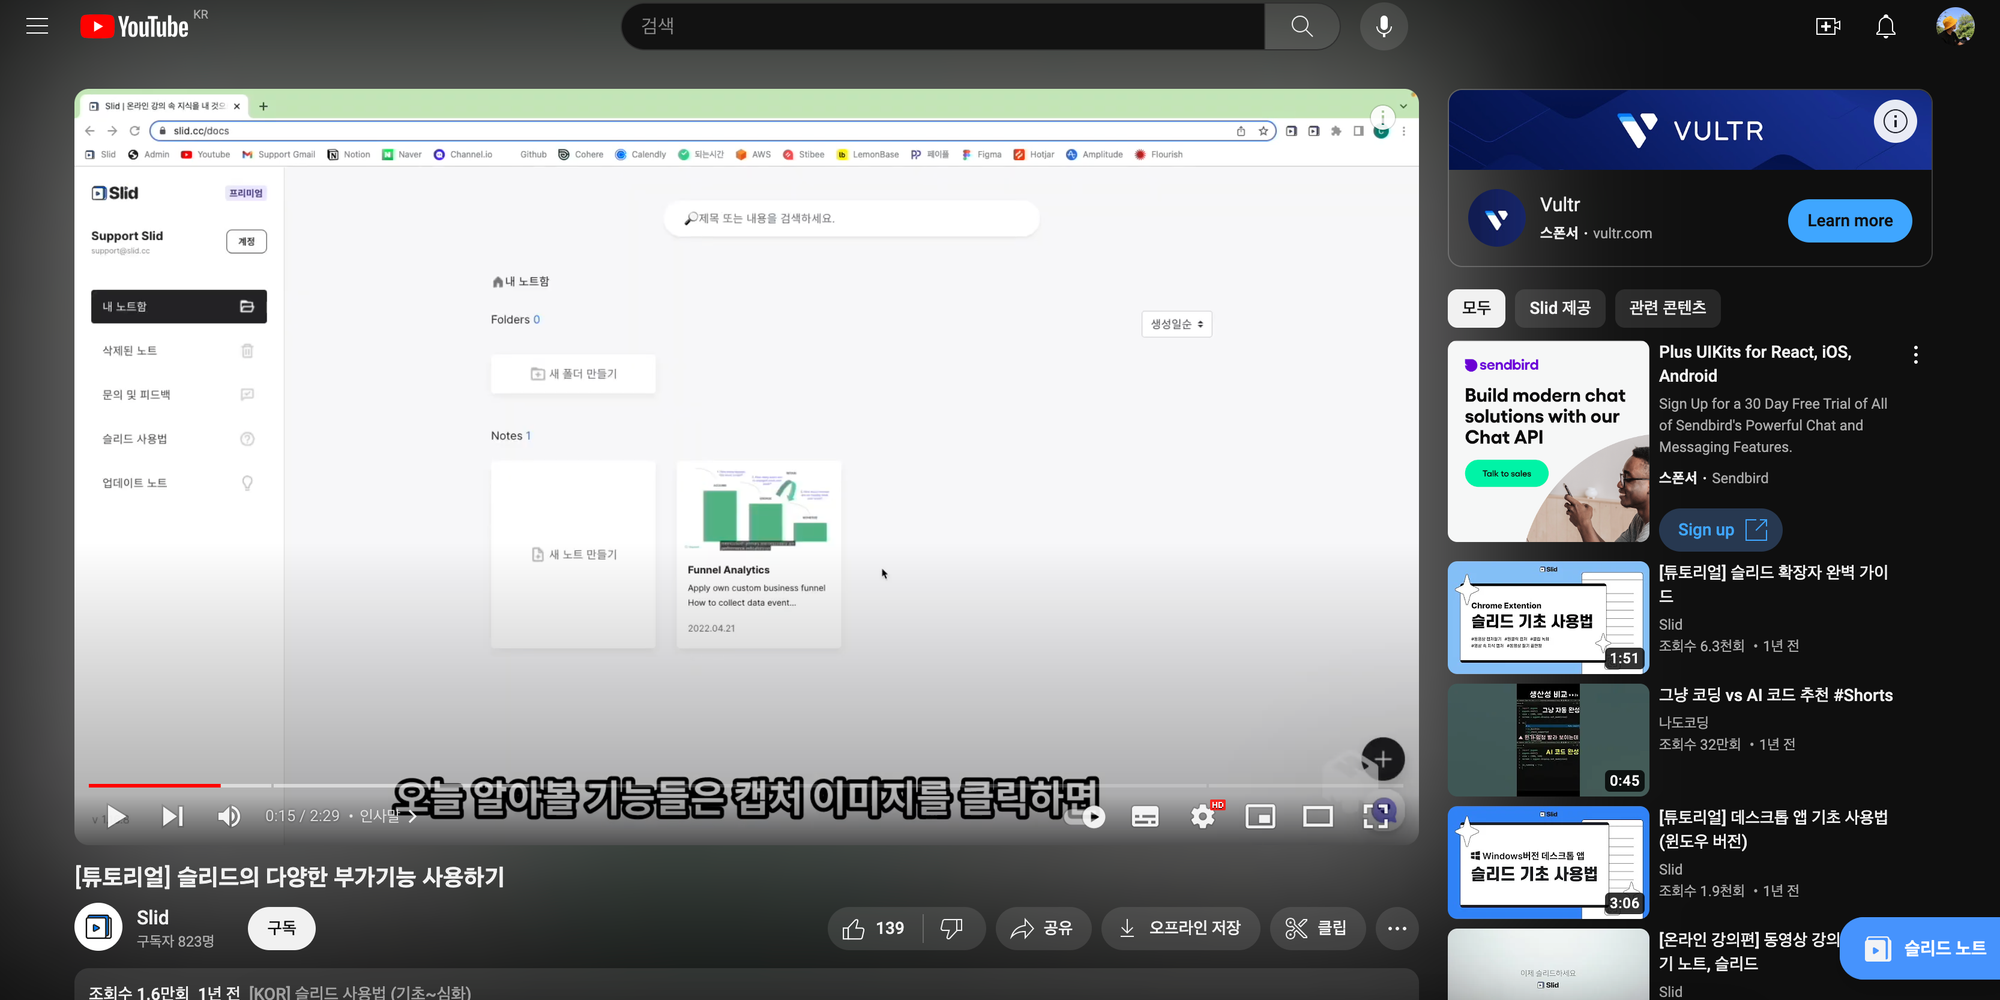2000x1000 pixels.
Task: Subscribe to Slid channel with 구독
Action: point(282,928)
